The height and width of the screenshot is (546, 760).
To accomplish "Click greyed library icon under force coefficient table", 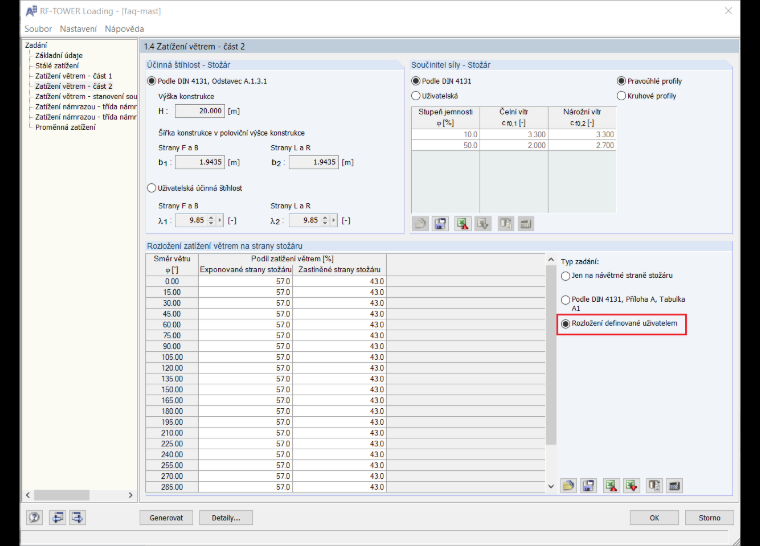I will coord(506,224).
